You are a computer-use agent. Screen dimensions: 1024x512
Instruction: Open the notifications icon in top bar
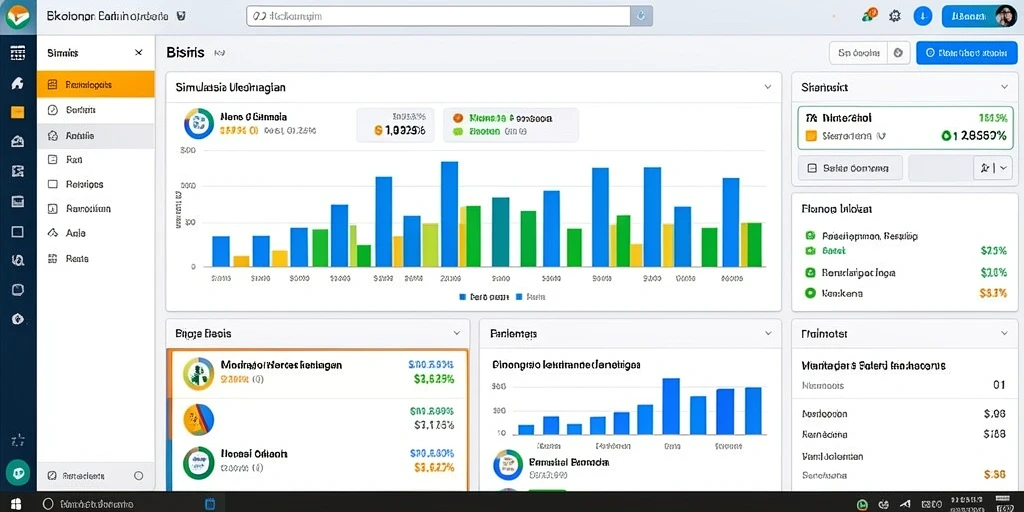(x=869, y=16)
